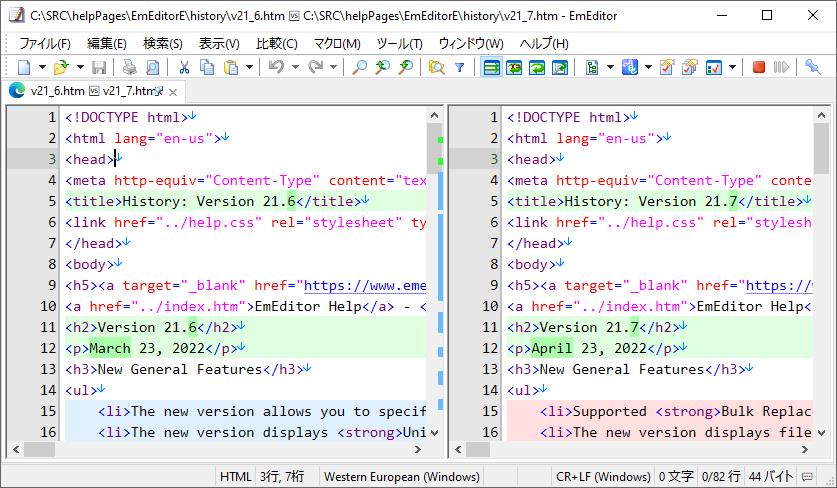The image size is (837, 488).
Task: Create a new file with the New icon
Action: pyautogui.click(x=25, y=67)
